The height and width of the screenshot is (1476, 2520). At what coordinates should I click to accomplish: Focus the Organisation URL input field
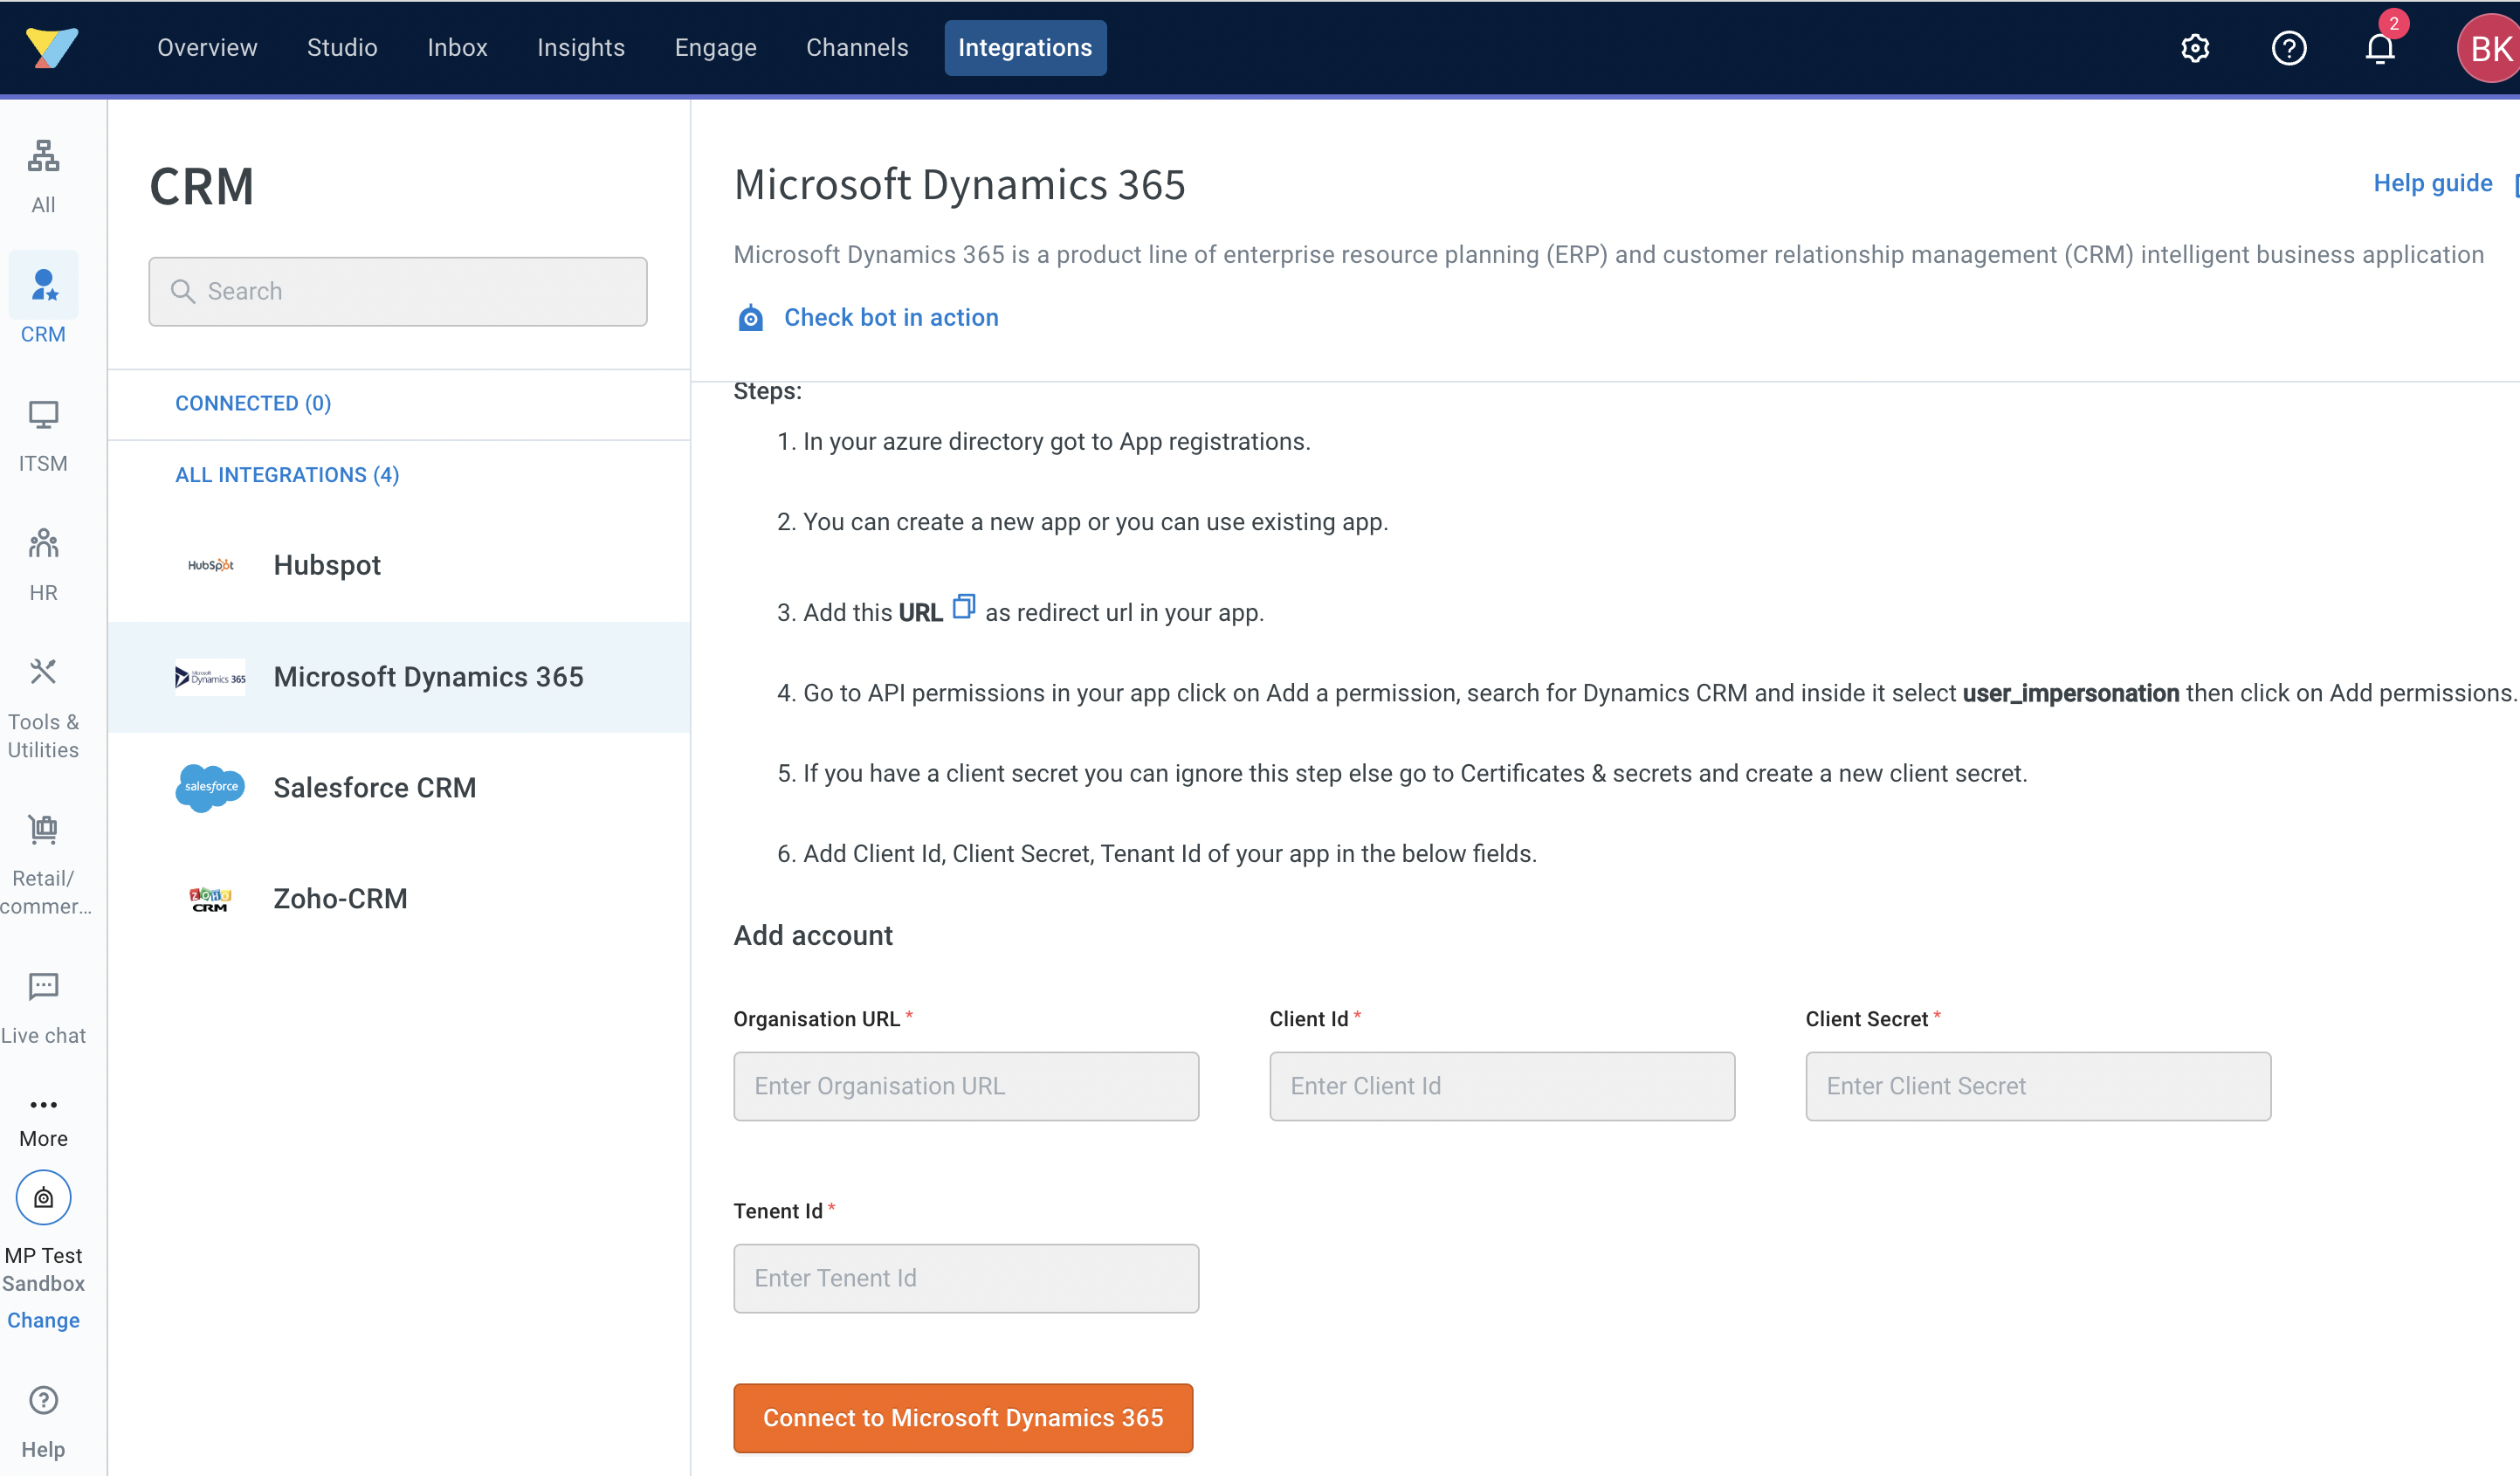tap(966, 1086)
